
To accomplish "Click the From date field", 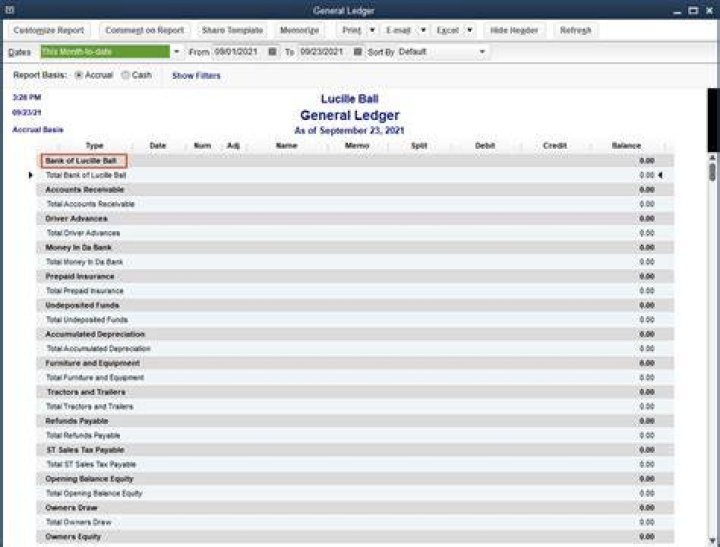I will point(240,52).
